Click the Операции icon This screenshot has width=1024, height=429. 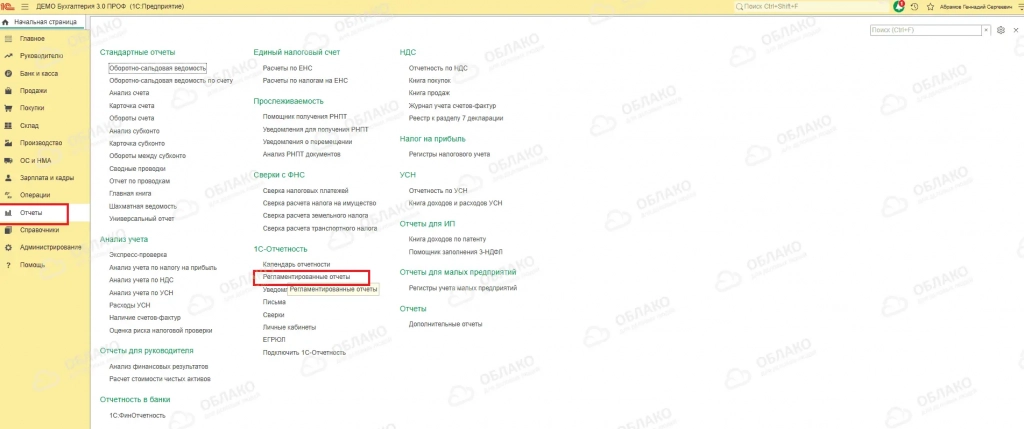pos(8,195)
